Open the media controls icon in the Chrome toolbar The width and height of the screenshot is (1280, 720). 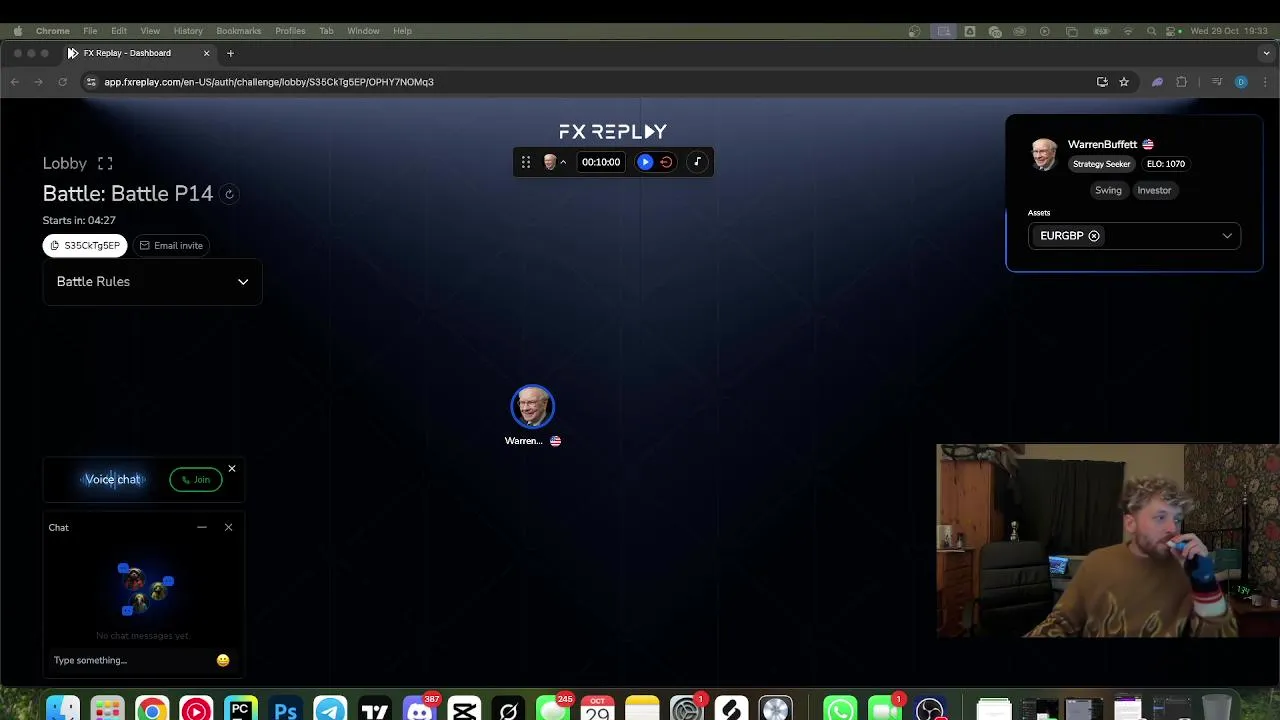1217,82
